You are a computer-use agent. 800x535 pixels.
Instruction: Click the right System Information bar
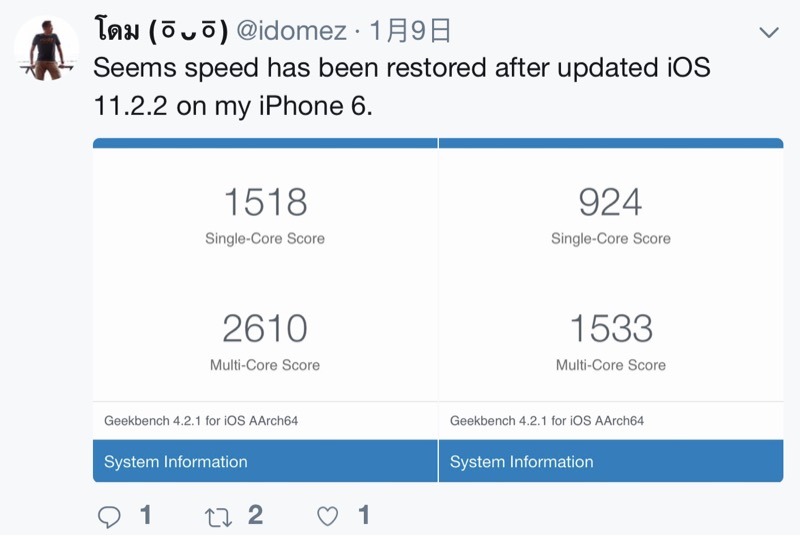pyautogui.click(x=610, y=462)
